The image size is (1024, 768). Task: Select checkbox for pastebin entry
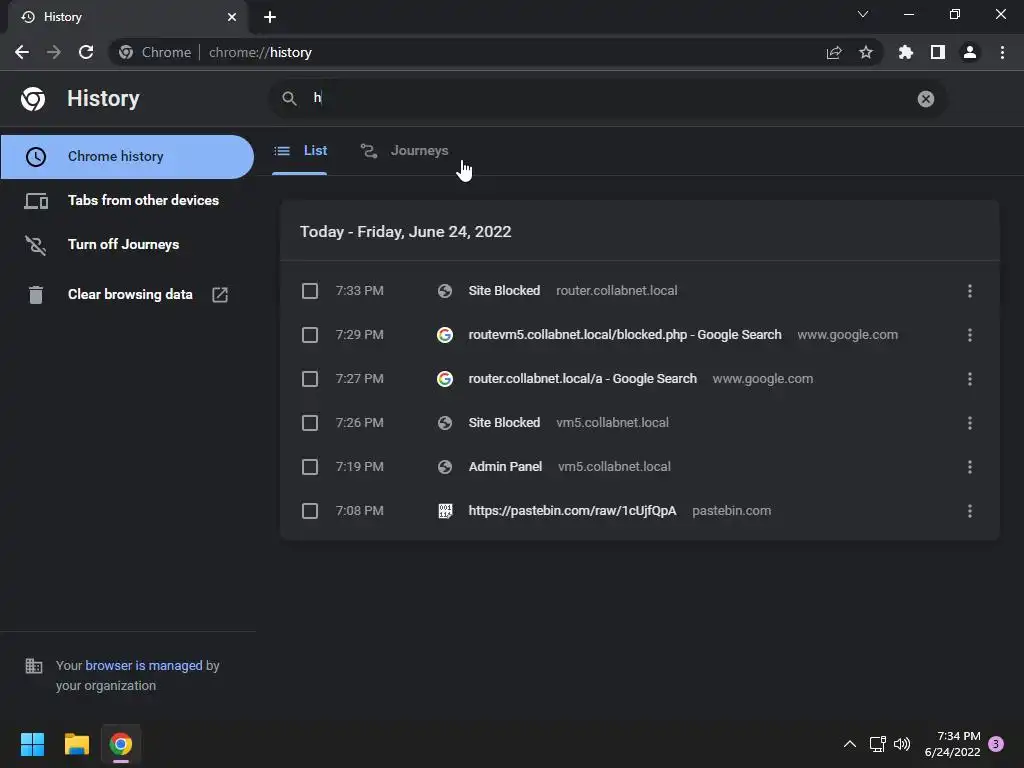(x=310, y=511)
